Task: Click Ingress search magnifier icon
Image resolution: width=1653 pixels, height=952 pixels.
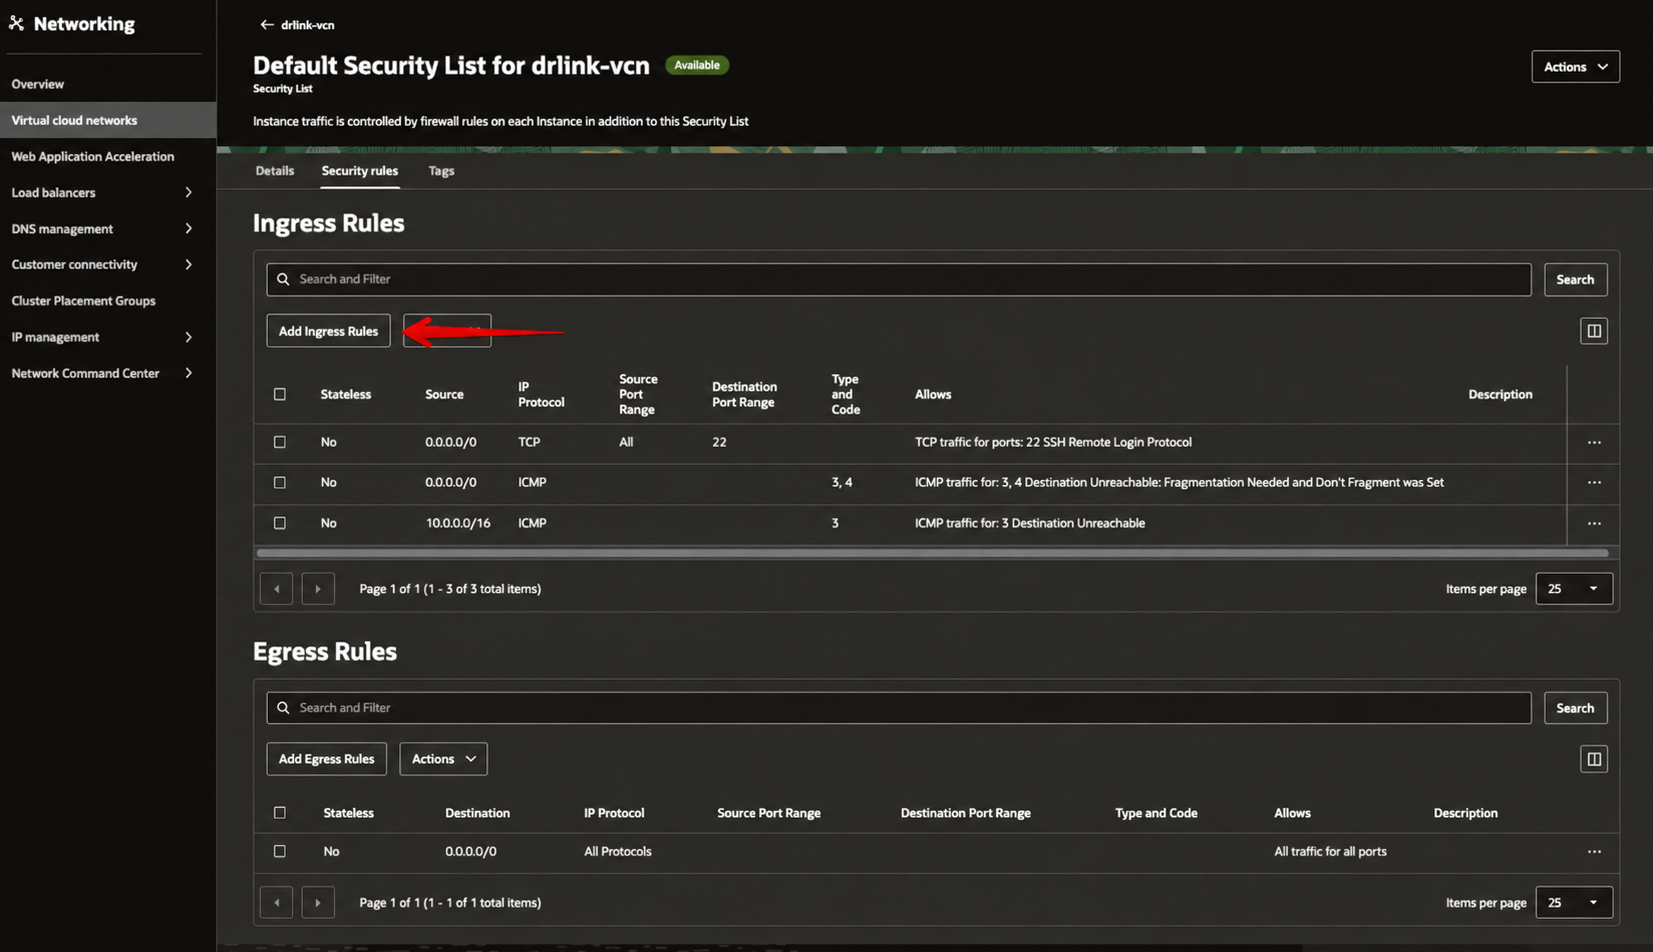Action: point(283,279)
